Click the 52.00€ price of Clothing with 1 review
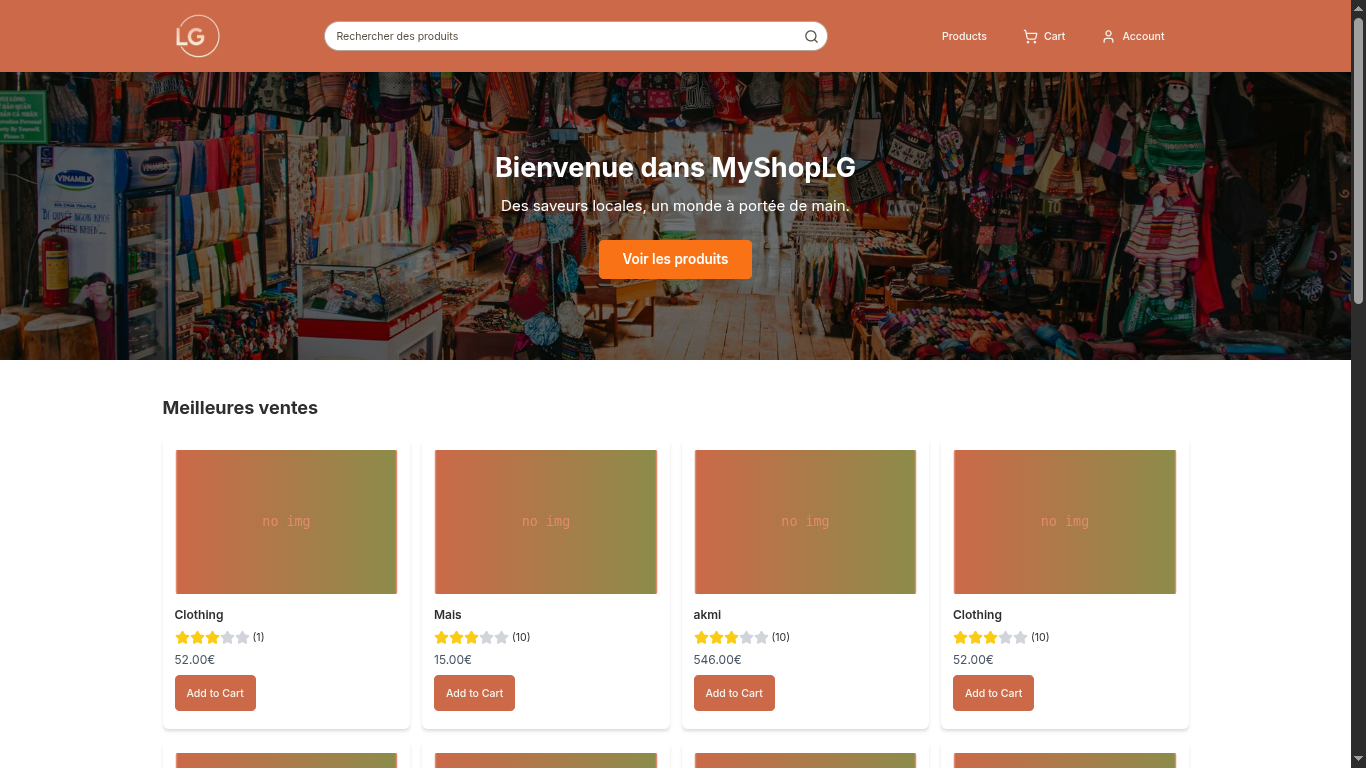This screenshot has width=1366, height=768. (x=195, y=660)
